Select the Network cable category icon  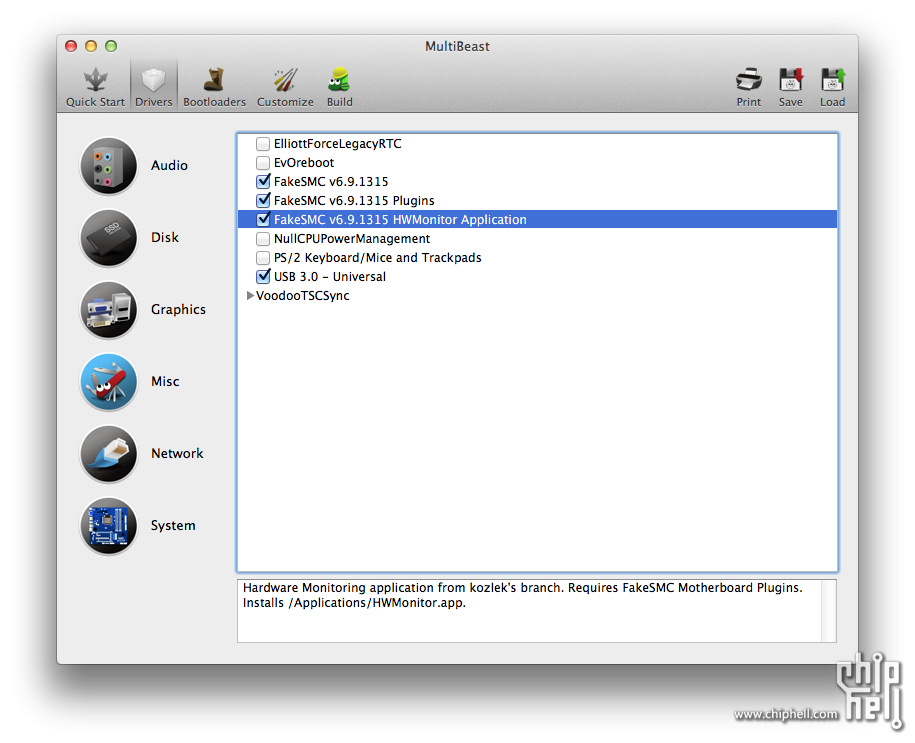tap(109, 454)
